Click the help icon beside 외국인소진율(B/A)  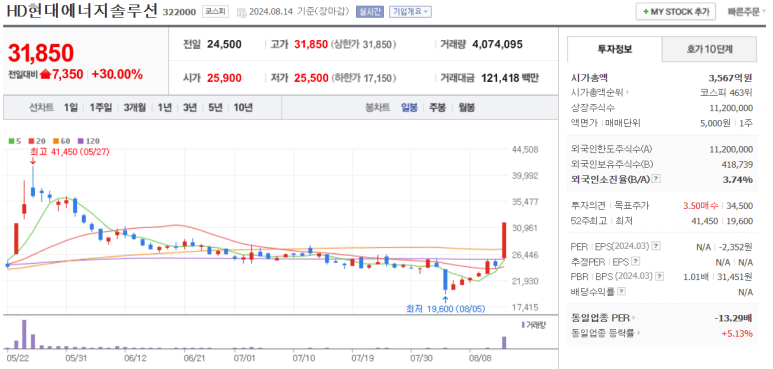click(656, 180)
